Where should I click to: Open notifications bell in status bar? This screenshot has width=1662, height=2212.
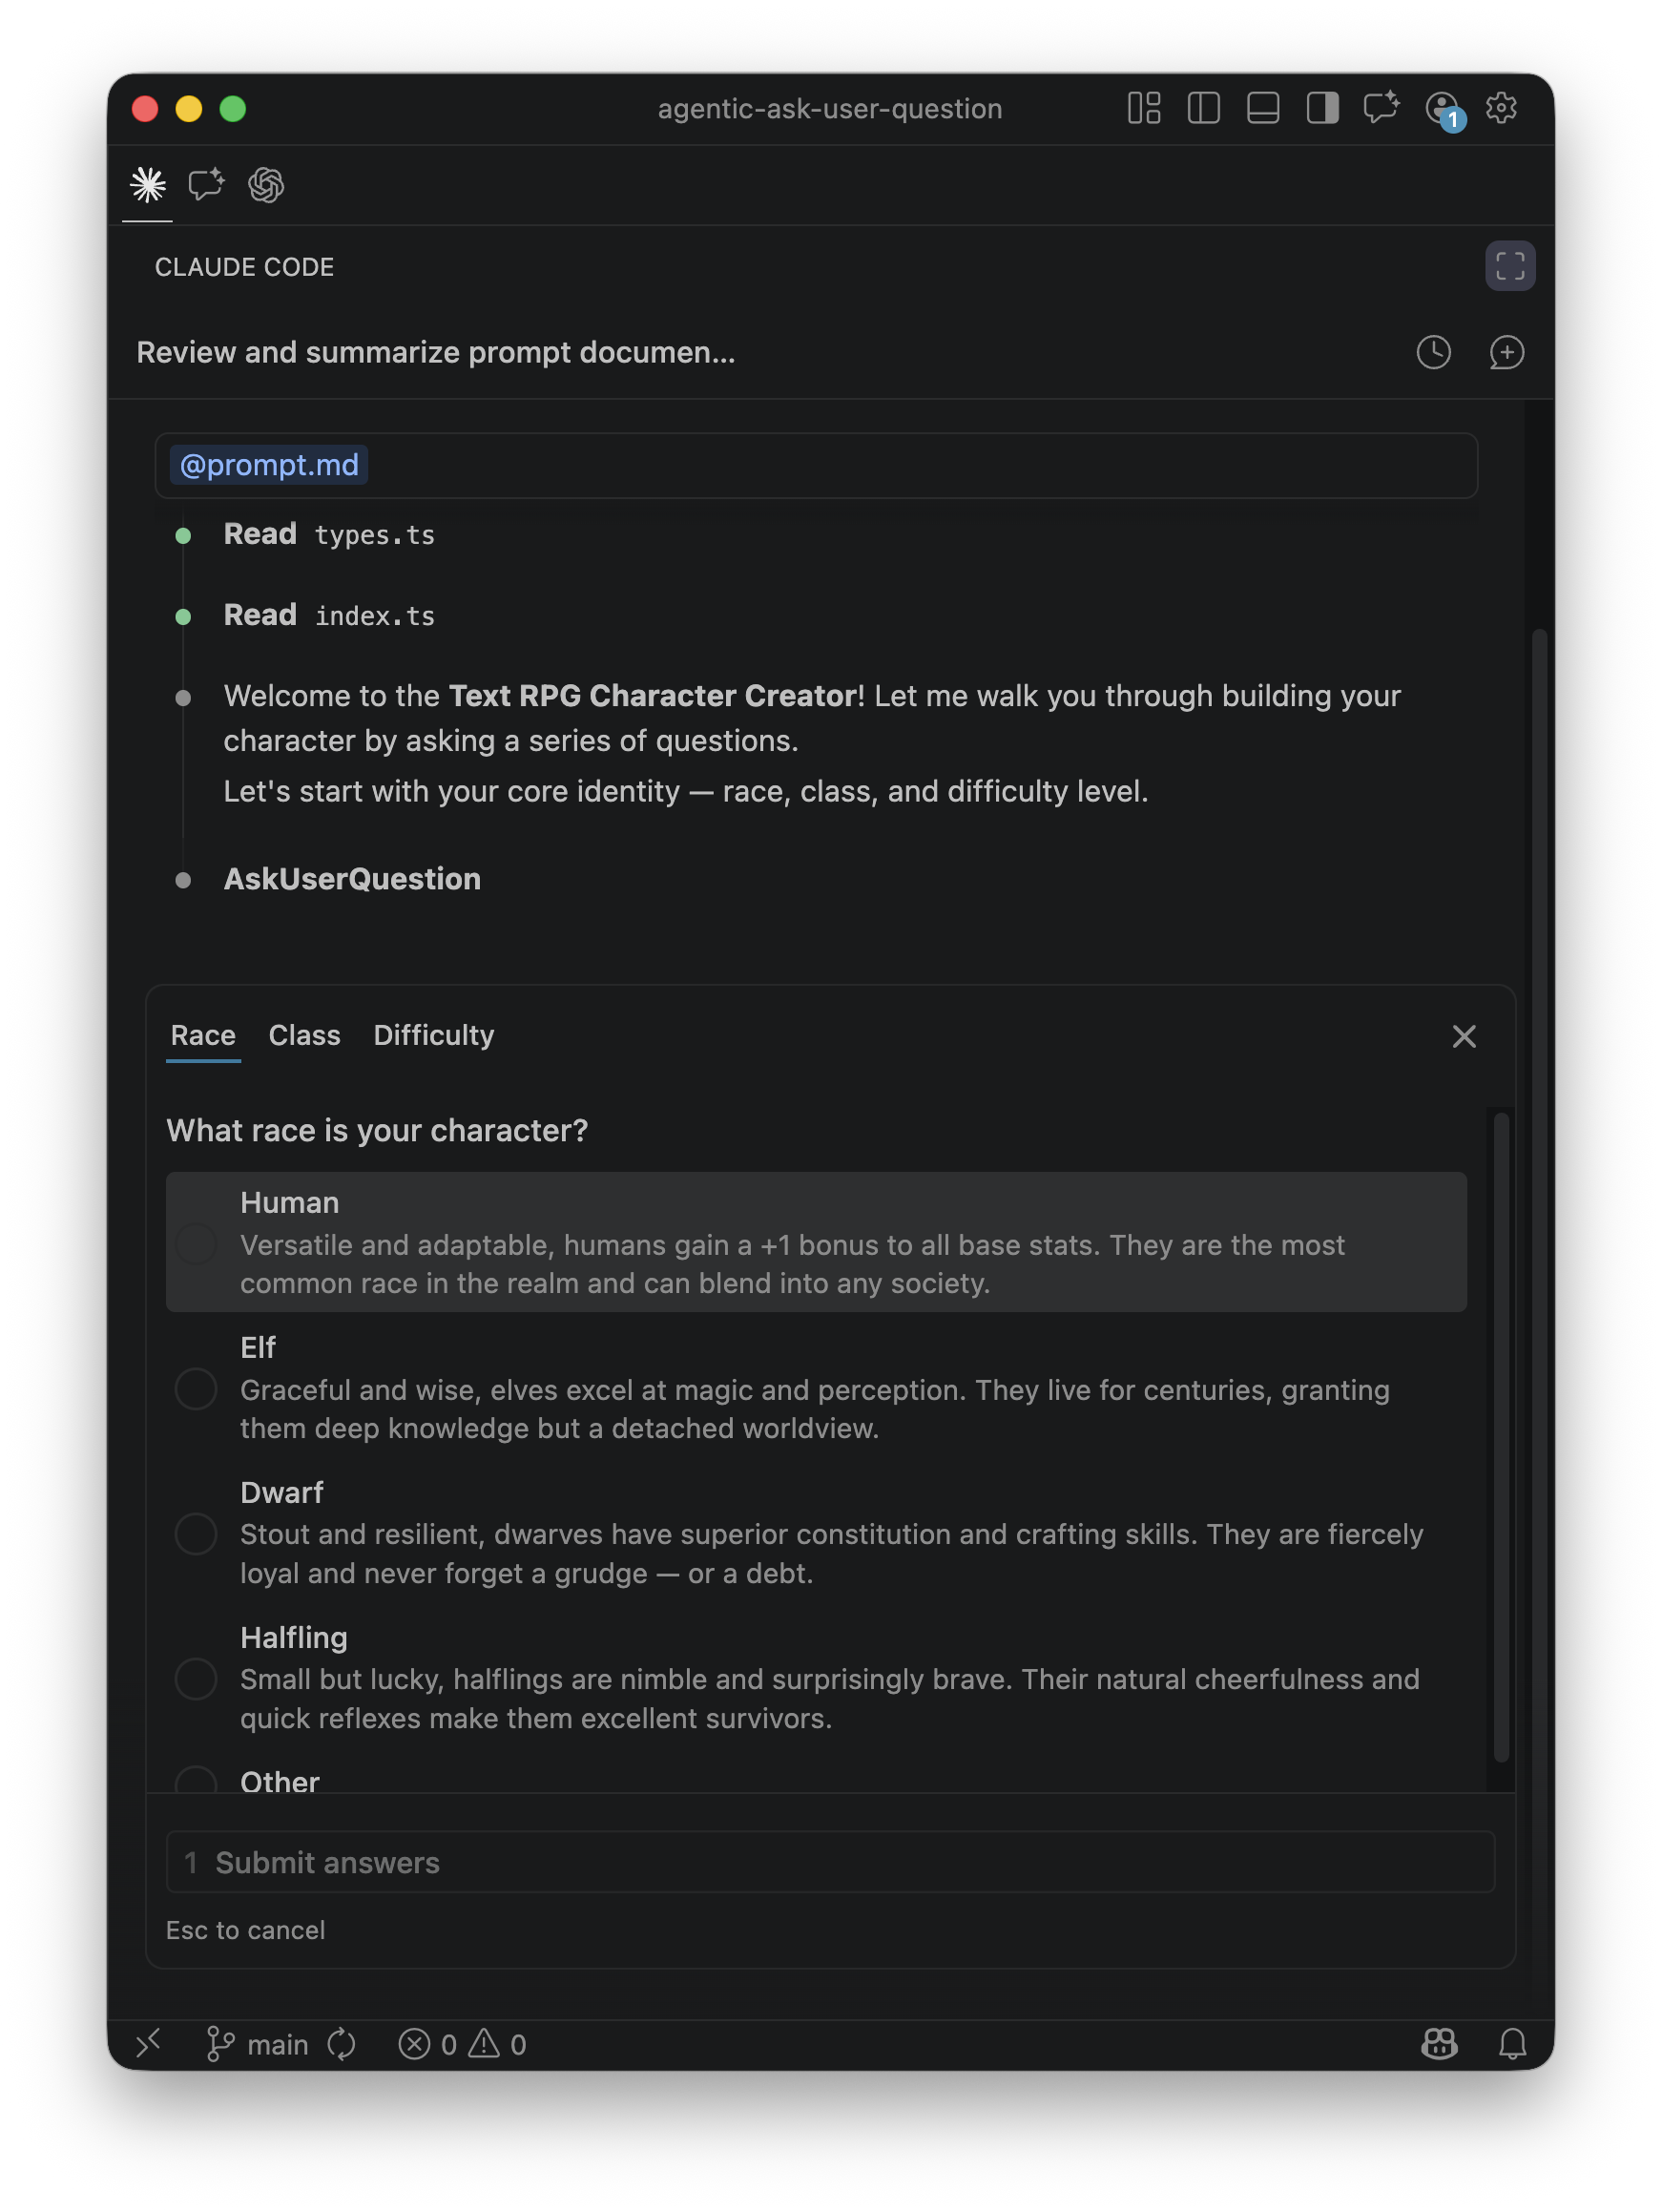coord(1512,2044)
